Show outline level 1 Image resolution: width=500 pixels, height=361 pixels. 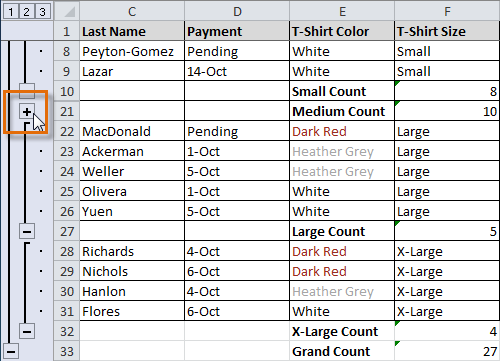coord(11,12)
